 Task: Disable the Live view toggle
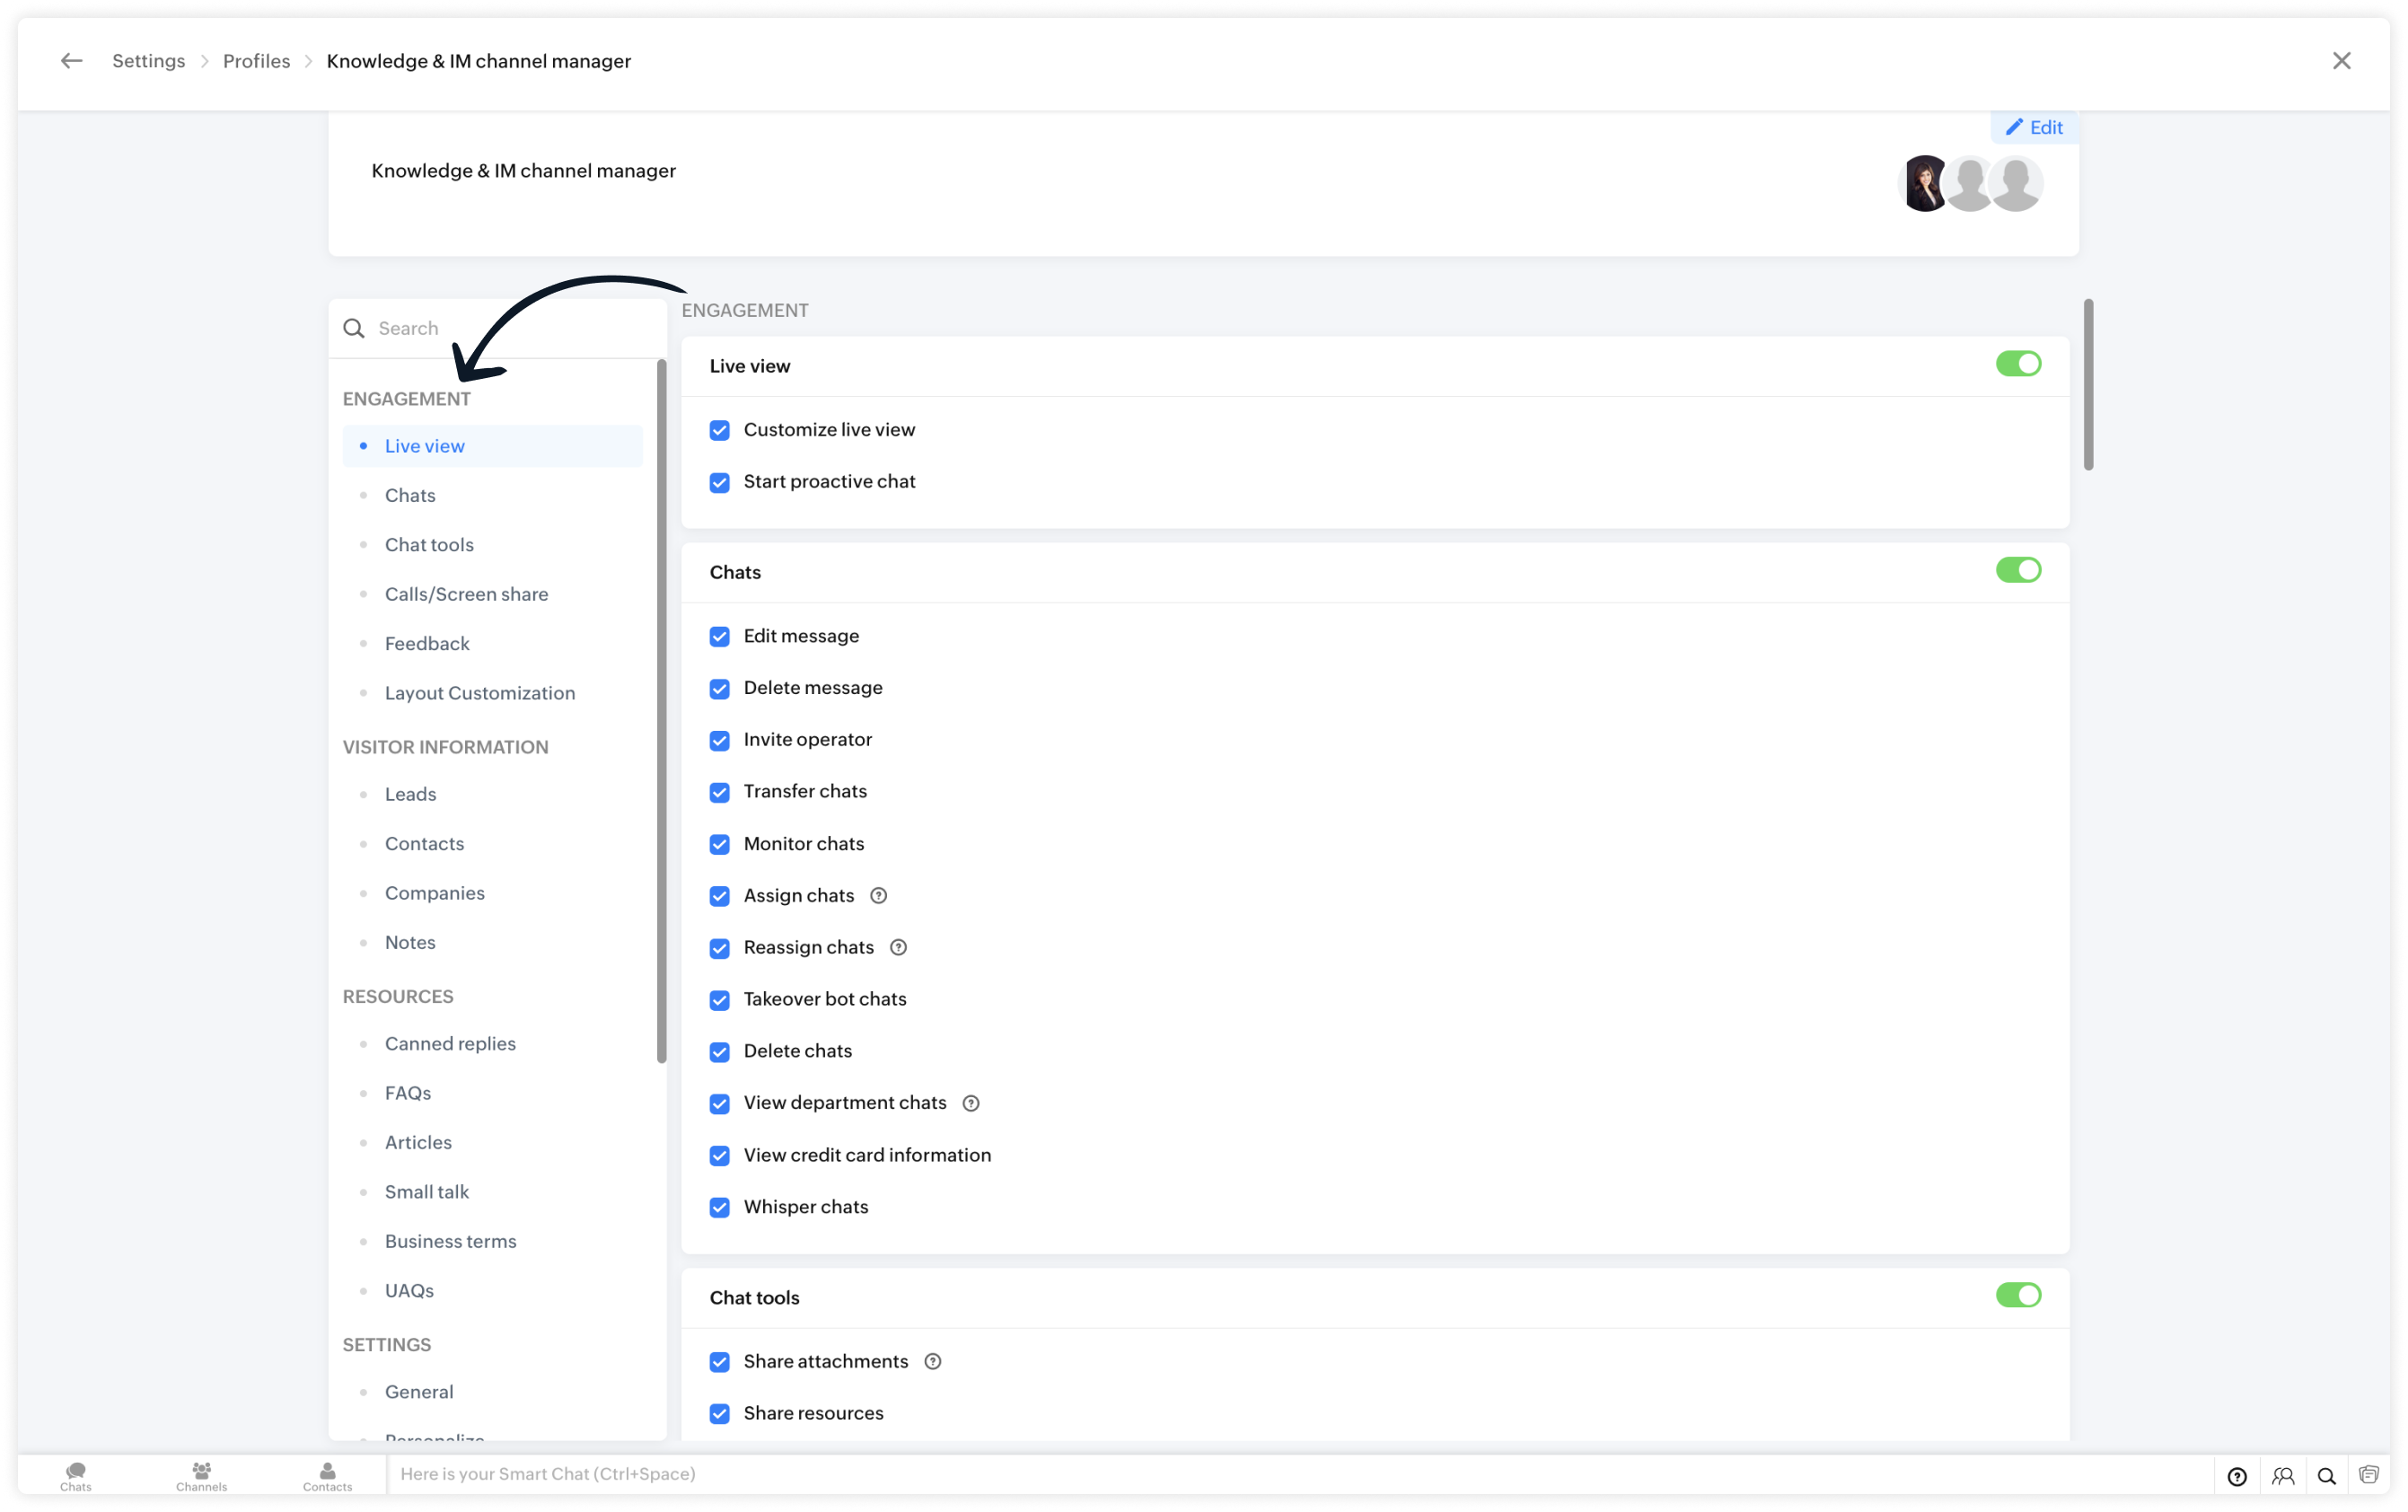(x=2018, y=364)
